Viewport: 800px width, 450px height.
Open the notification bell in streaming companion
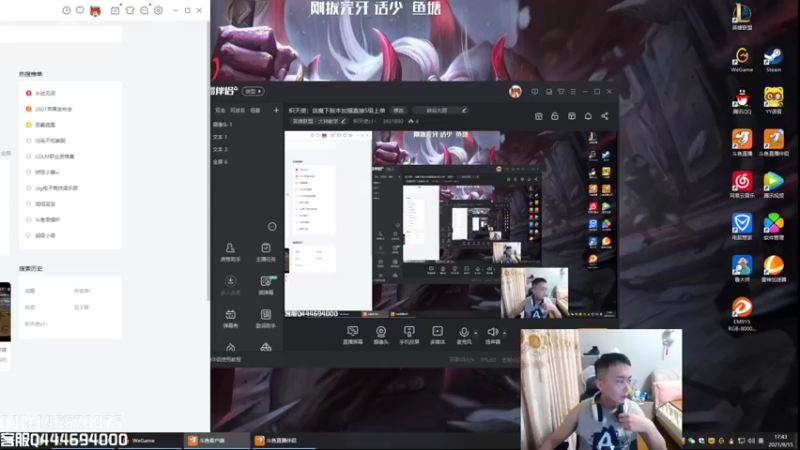(x=588, y=116)
